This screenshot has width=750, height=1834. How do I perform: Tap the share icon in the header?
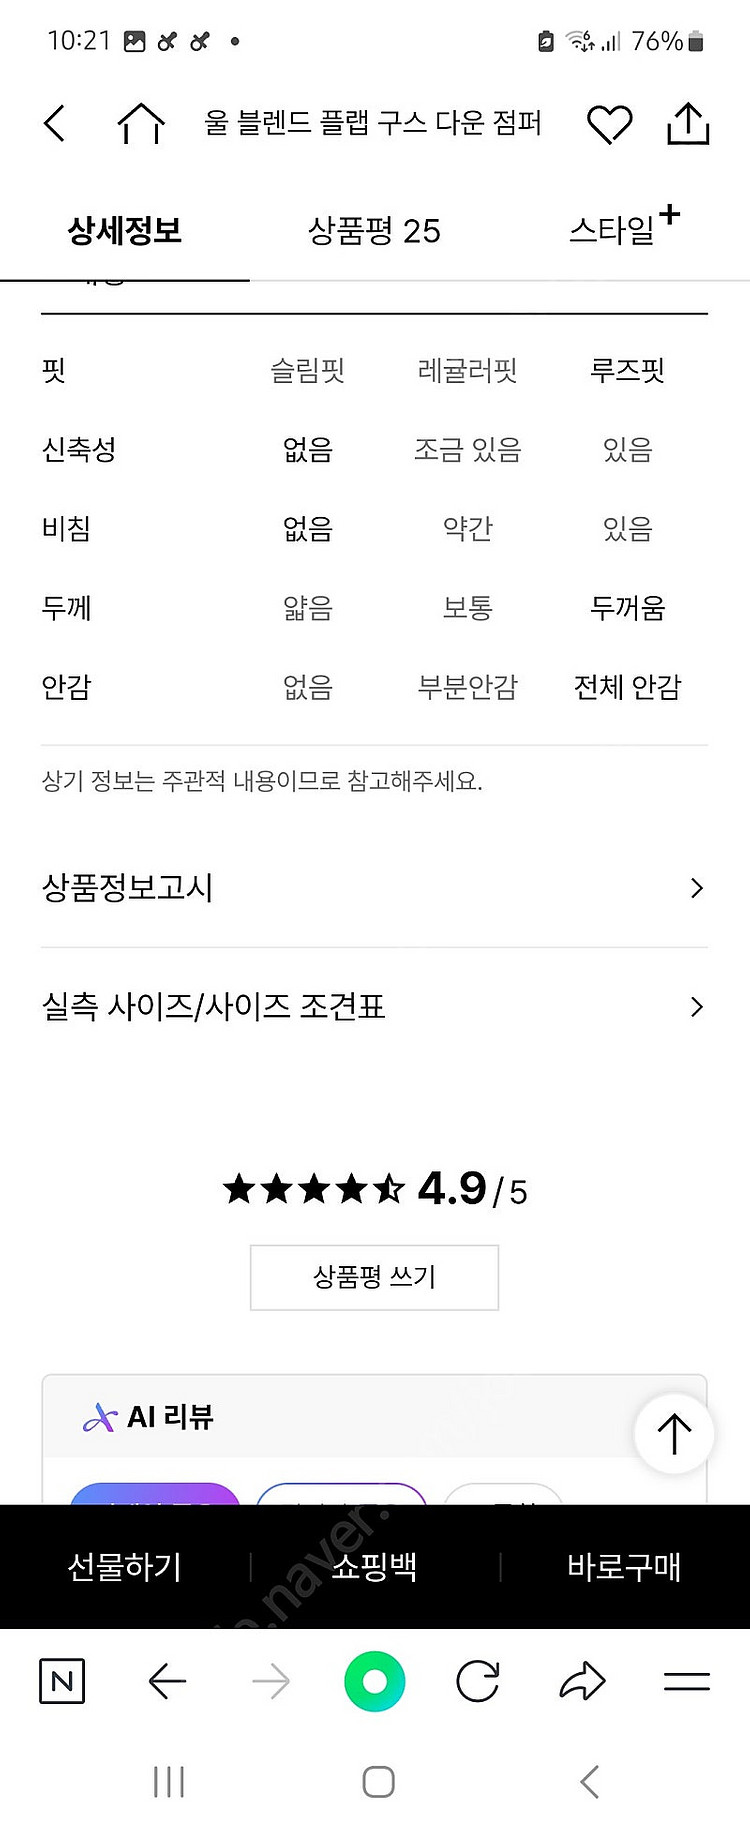pyautogui.click(x=688, y=124)
